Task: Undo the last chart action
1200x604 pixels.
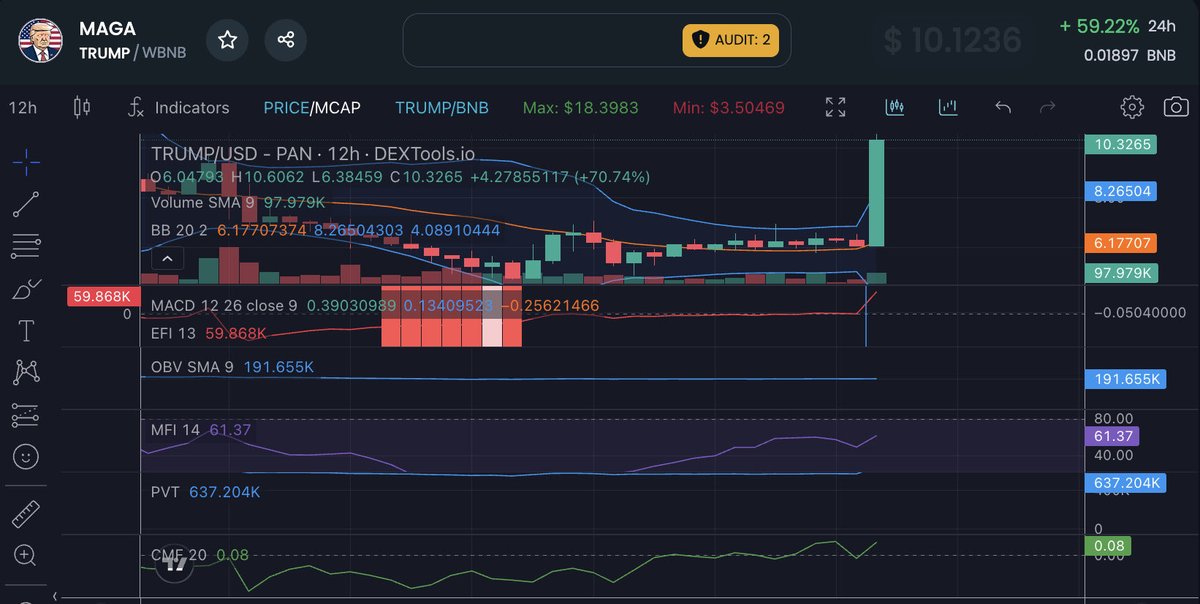Action: tap(1003, 107)
